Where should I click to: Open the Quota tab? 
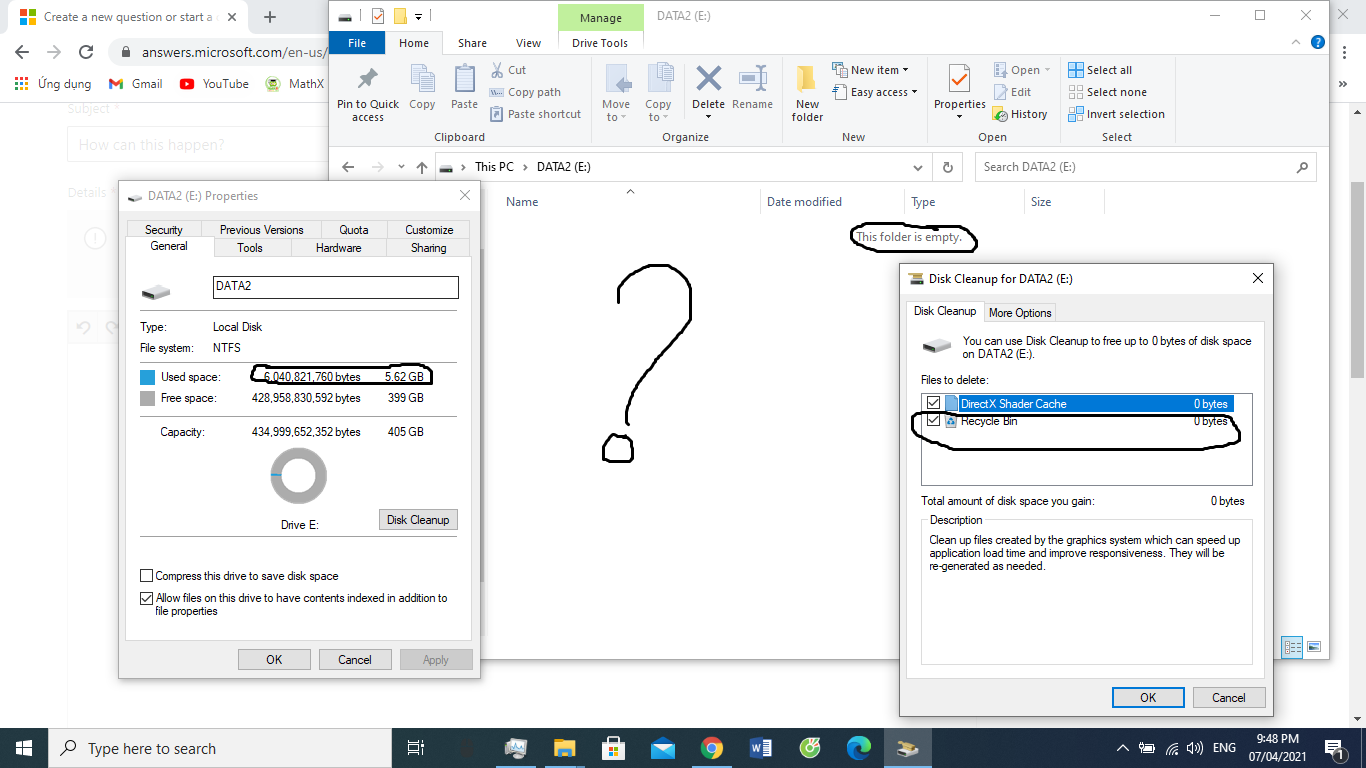[x=354, y=230]
